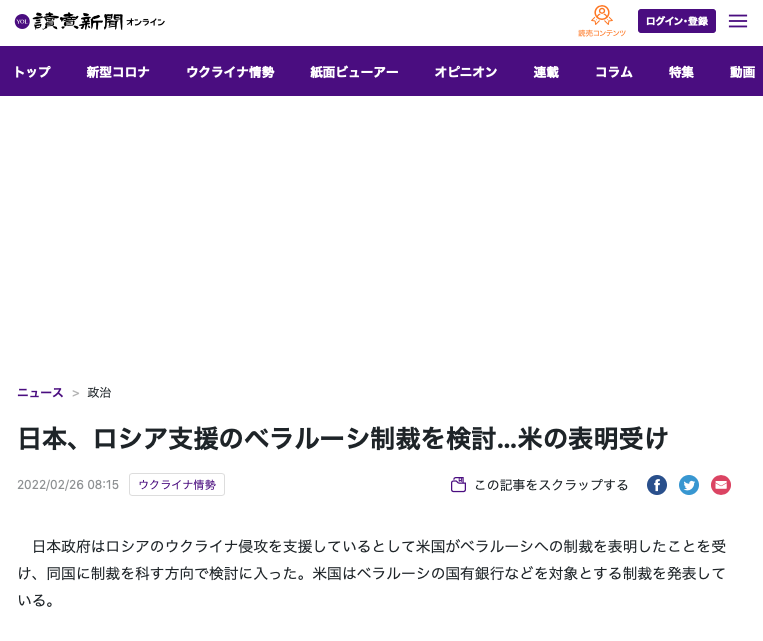
Task: Open the ウクライナ情勢 nav item
Action: coord(230,72)
